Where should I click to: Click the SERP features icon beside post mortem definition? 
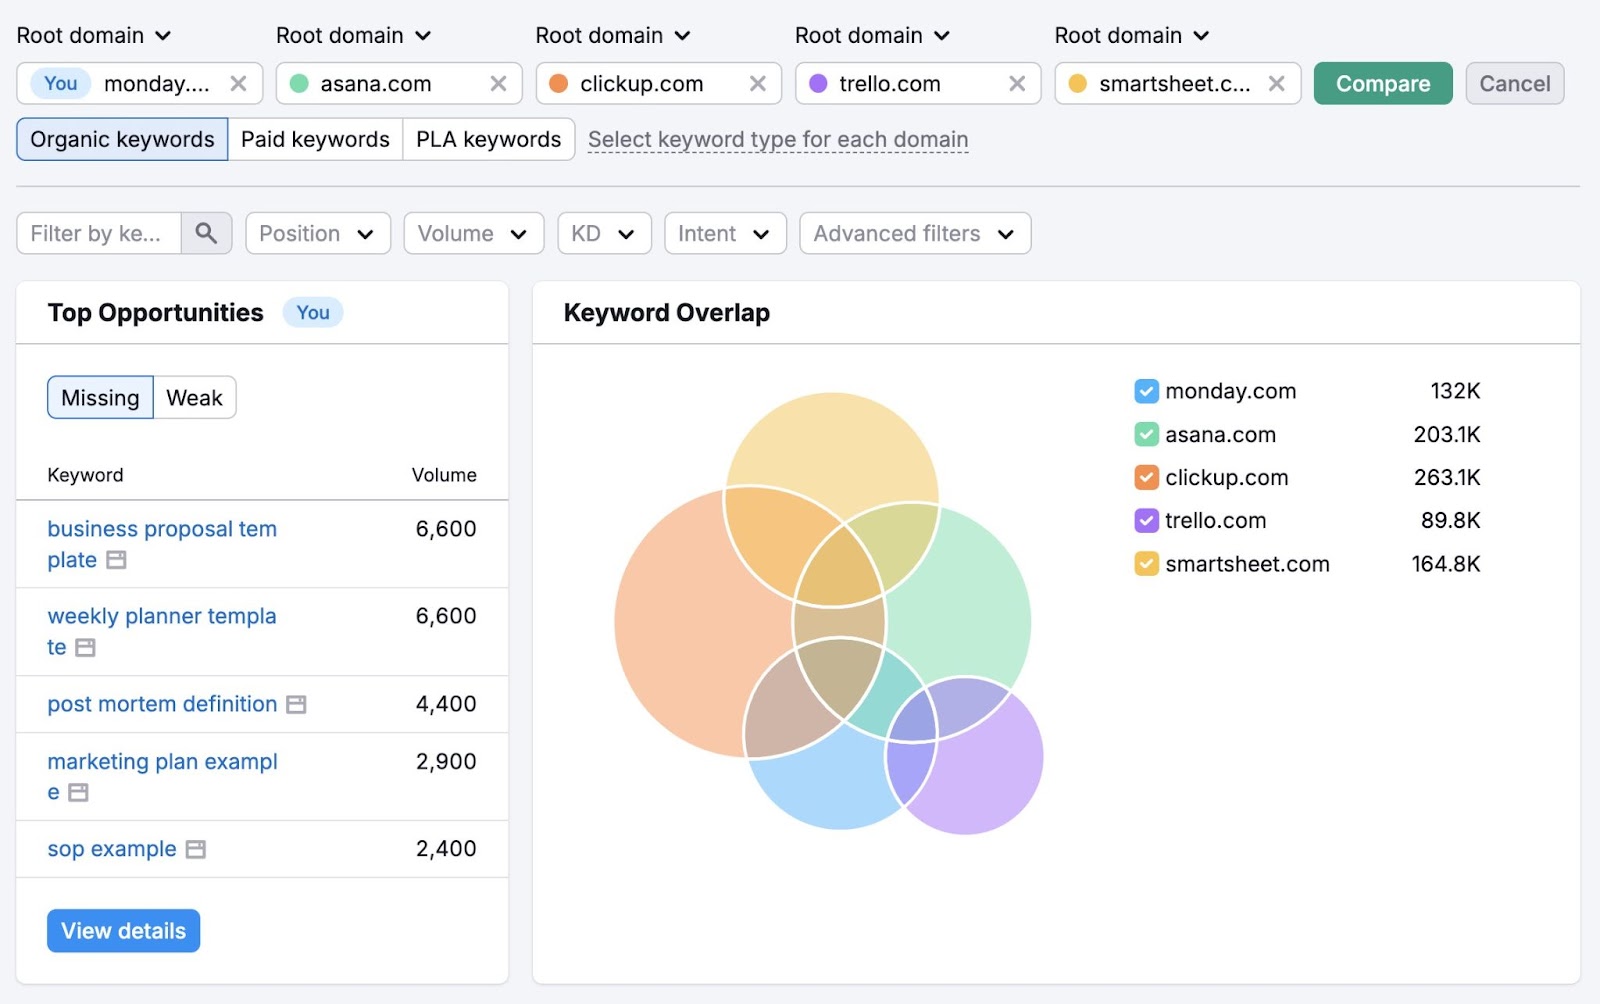tap(295, 704)
